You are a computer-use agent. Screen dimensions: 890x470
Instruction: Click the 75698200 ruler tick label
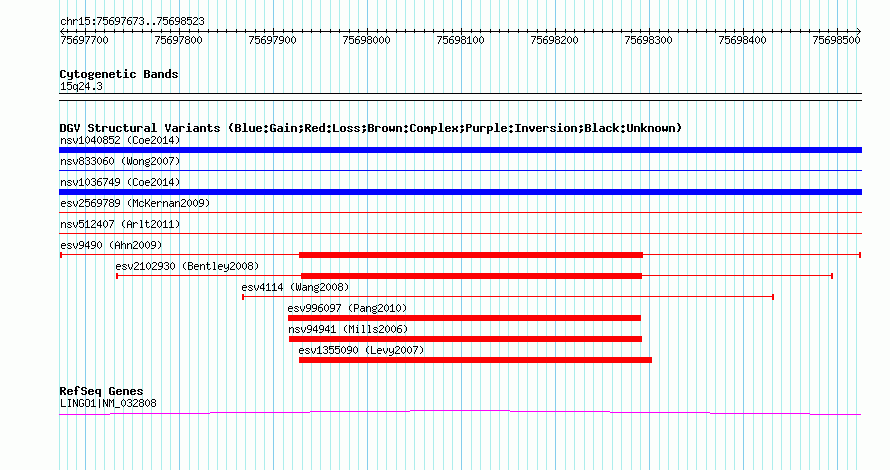[x=554, y=40]
